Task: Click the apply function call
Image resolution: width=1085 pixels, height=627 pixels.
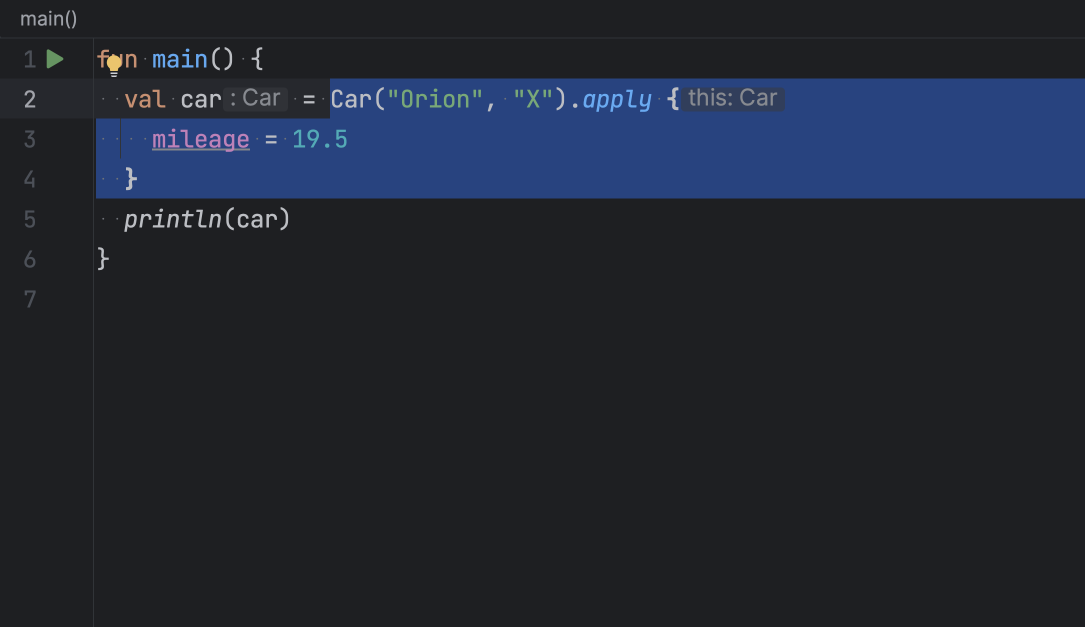Action: (x=617, y=99)
